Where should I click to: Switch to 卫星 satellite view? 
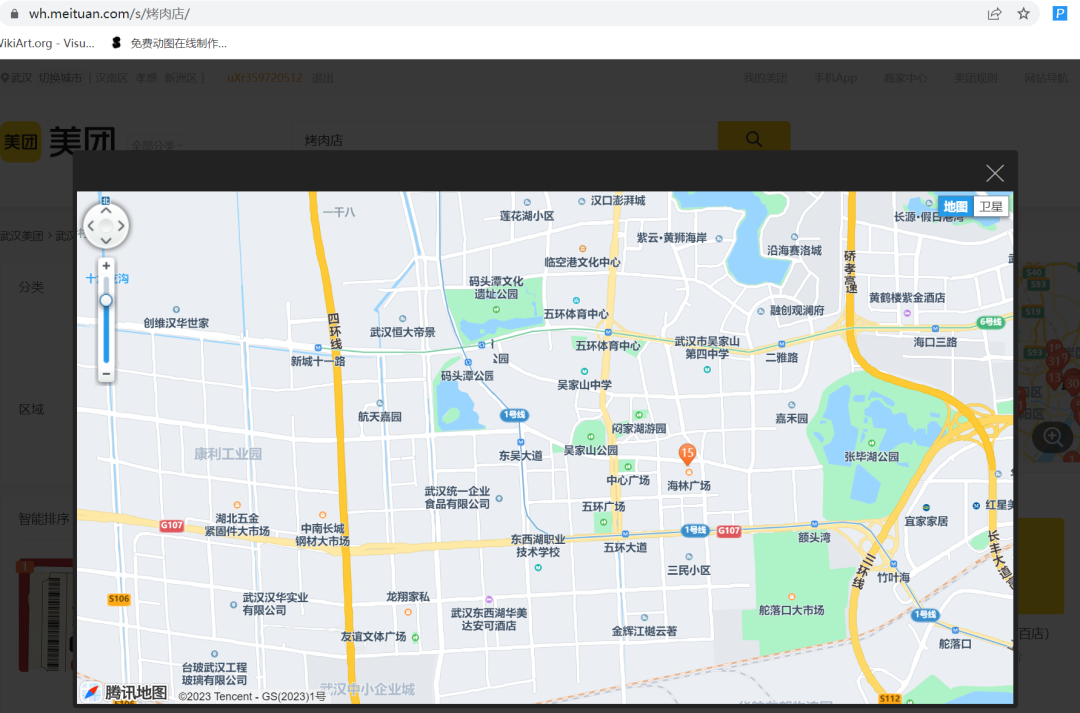click(x=990, y=207)
